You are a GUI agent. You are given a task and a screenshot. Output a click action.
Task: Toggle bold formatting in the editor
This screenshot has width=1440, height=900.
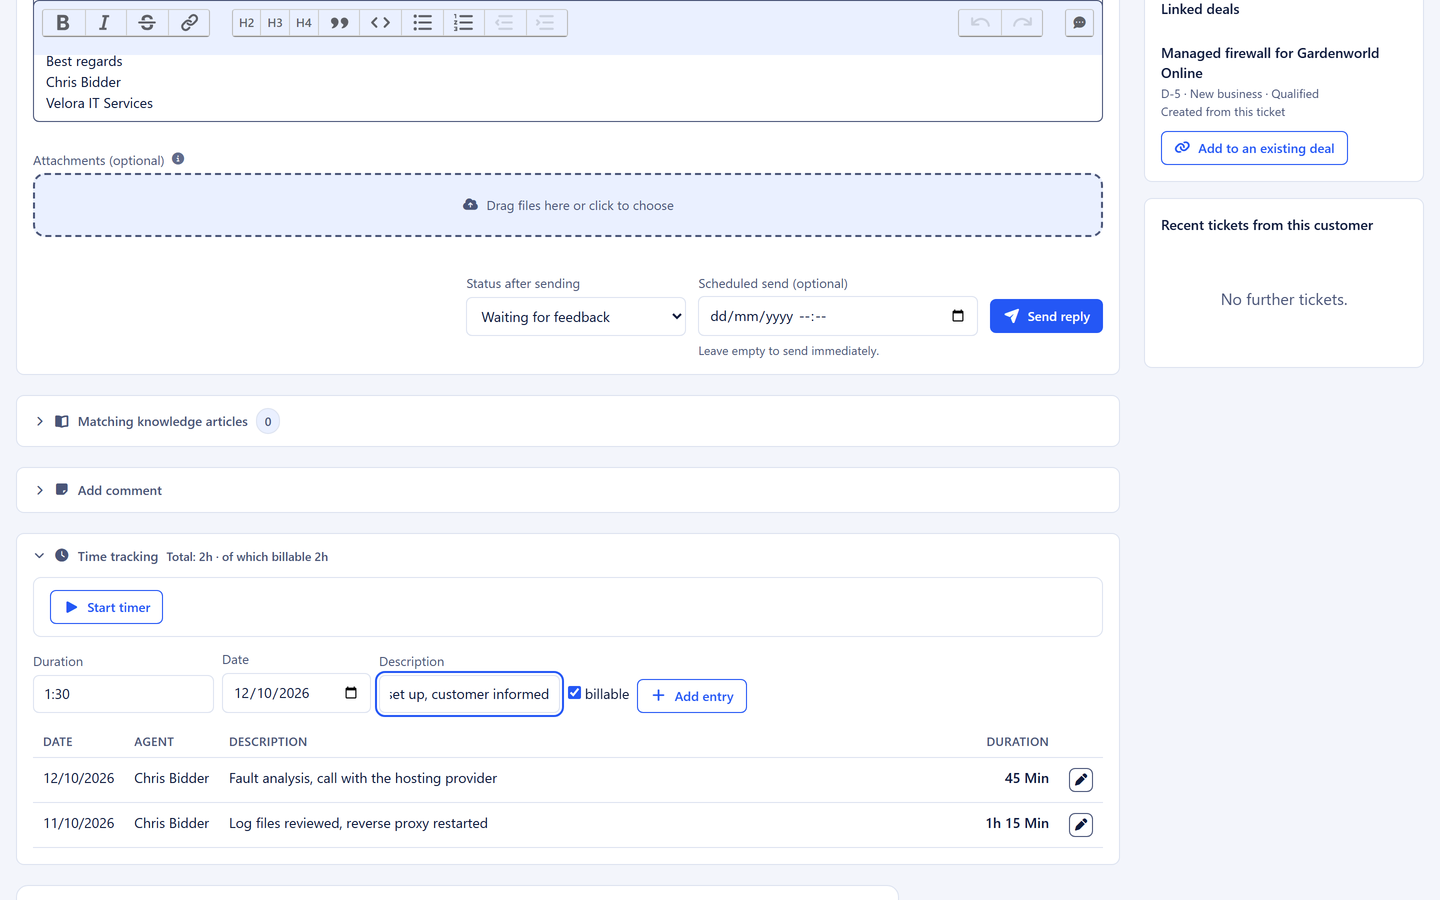pyautogui.click(x=63, y=23)
